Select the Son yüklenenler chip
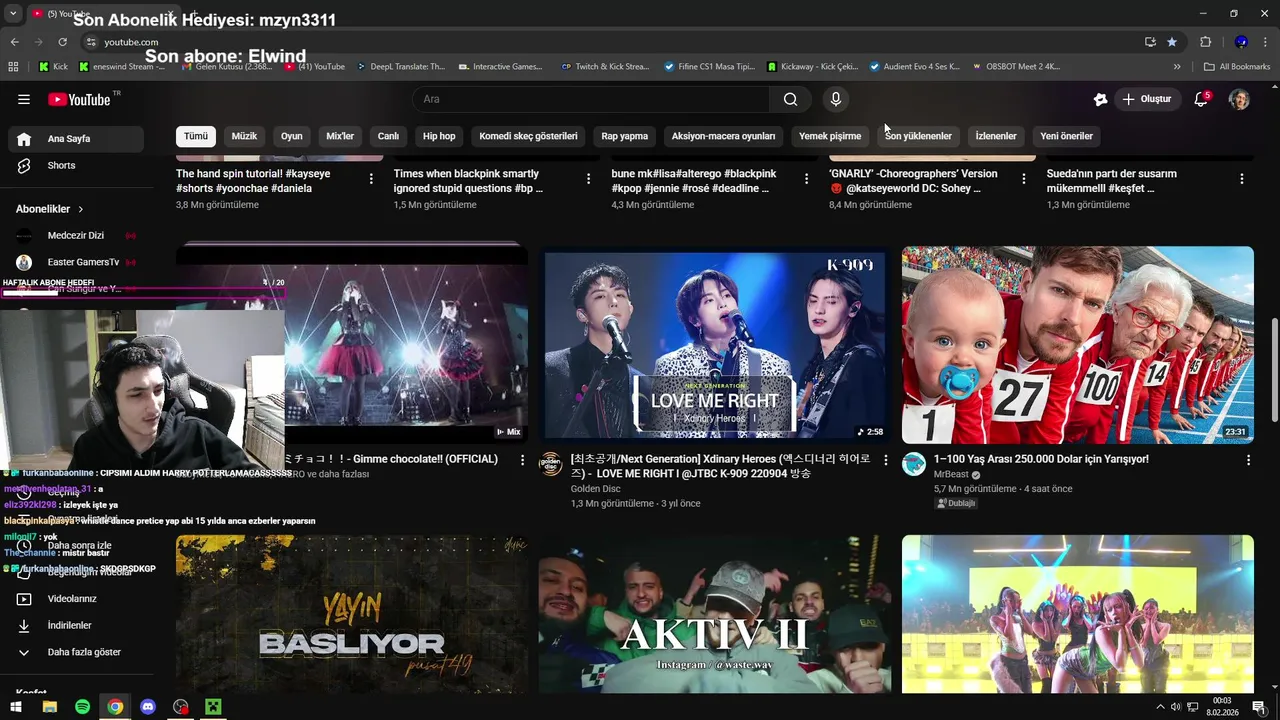This screenshot has width=1280, height=720. tap(918, 136)
